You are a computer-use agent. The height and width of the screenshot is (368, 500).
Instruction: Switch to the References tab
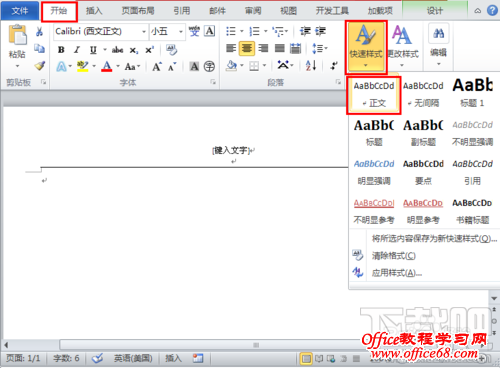click(182, 11)
